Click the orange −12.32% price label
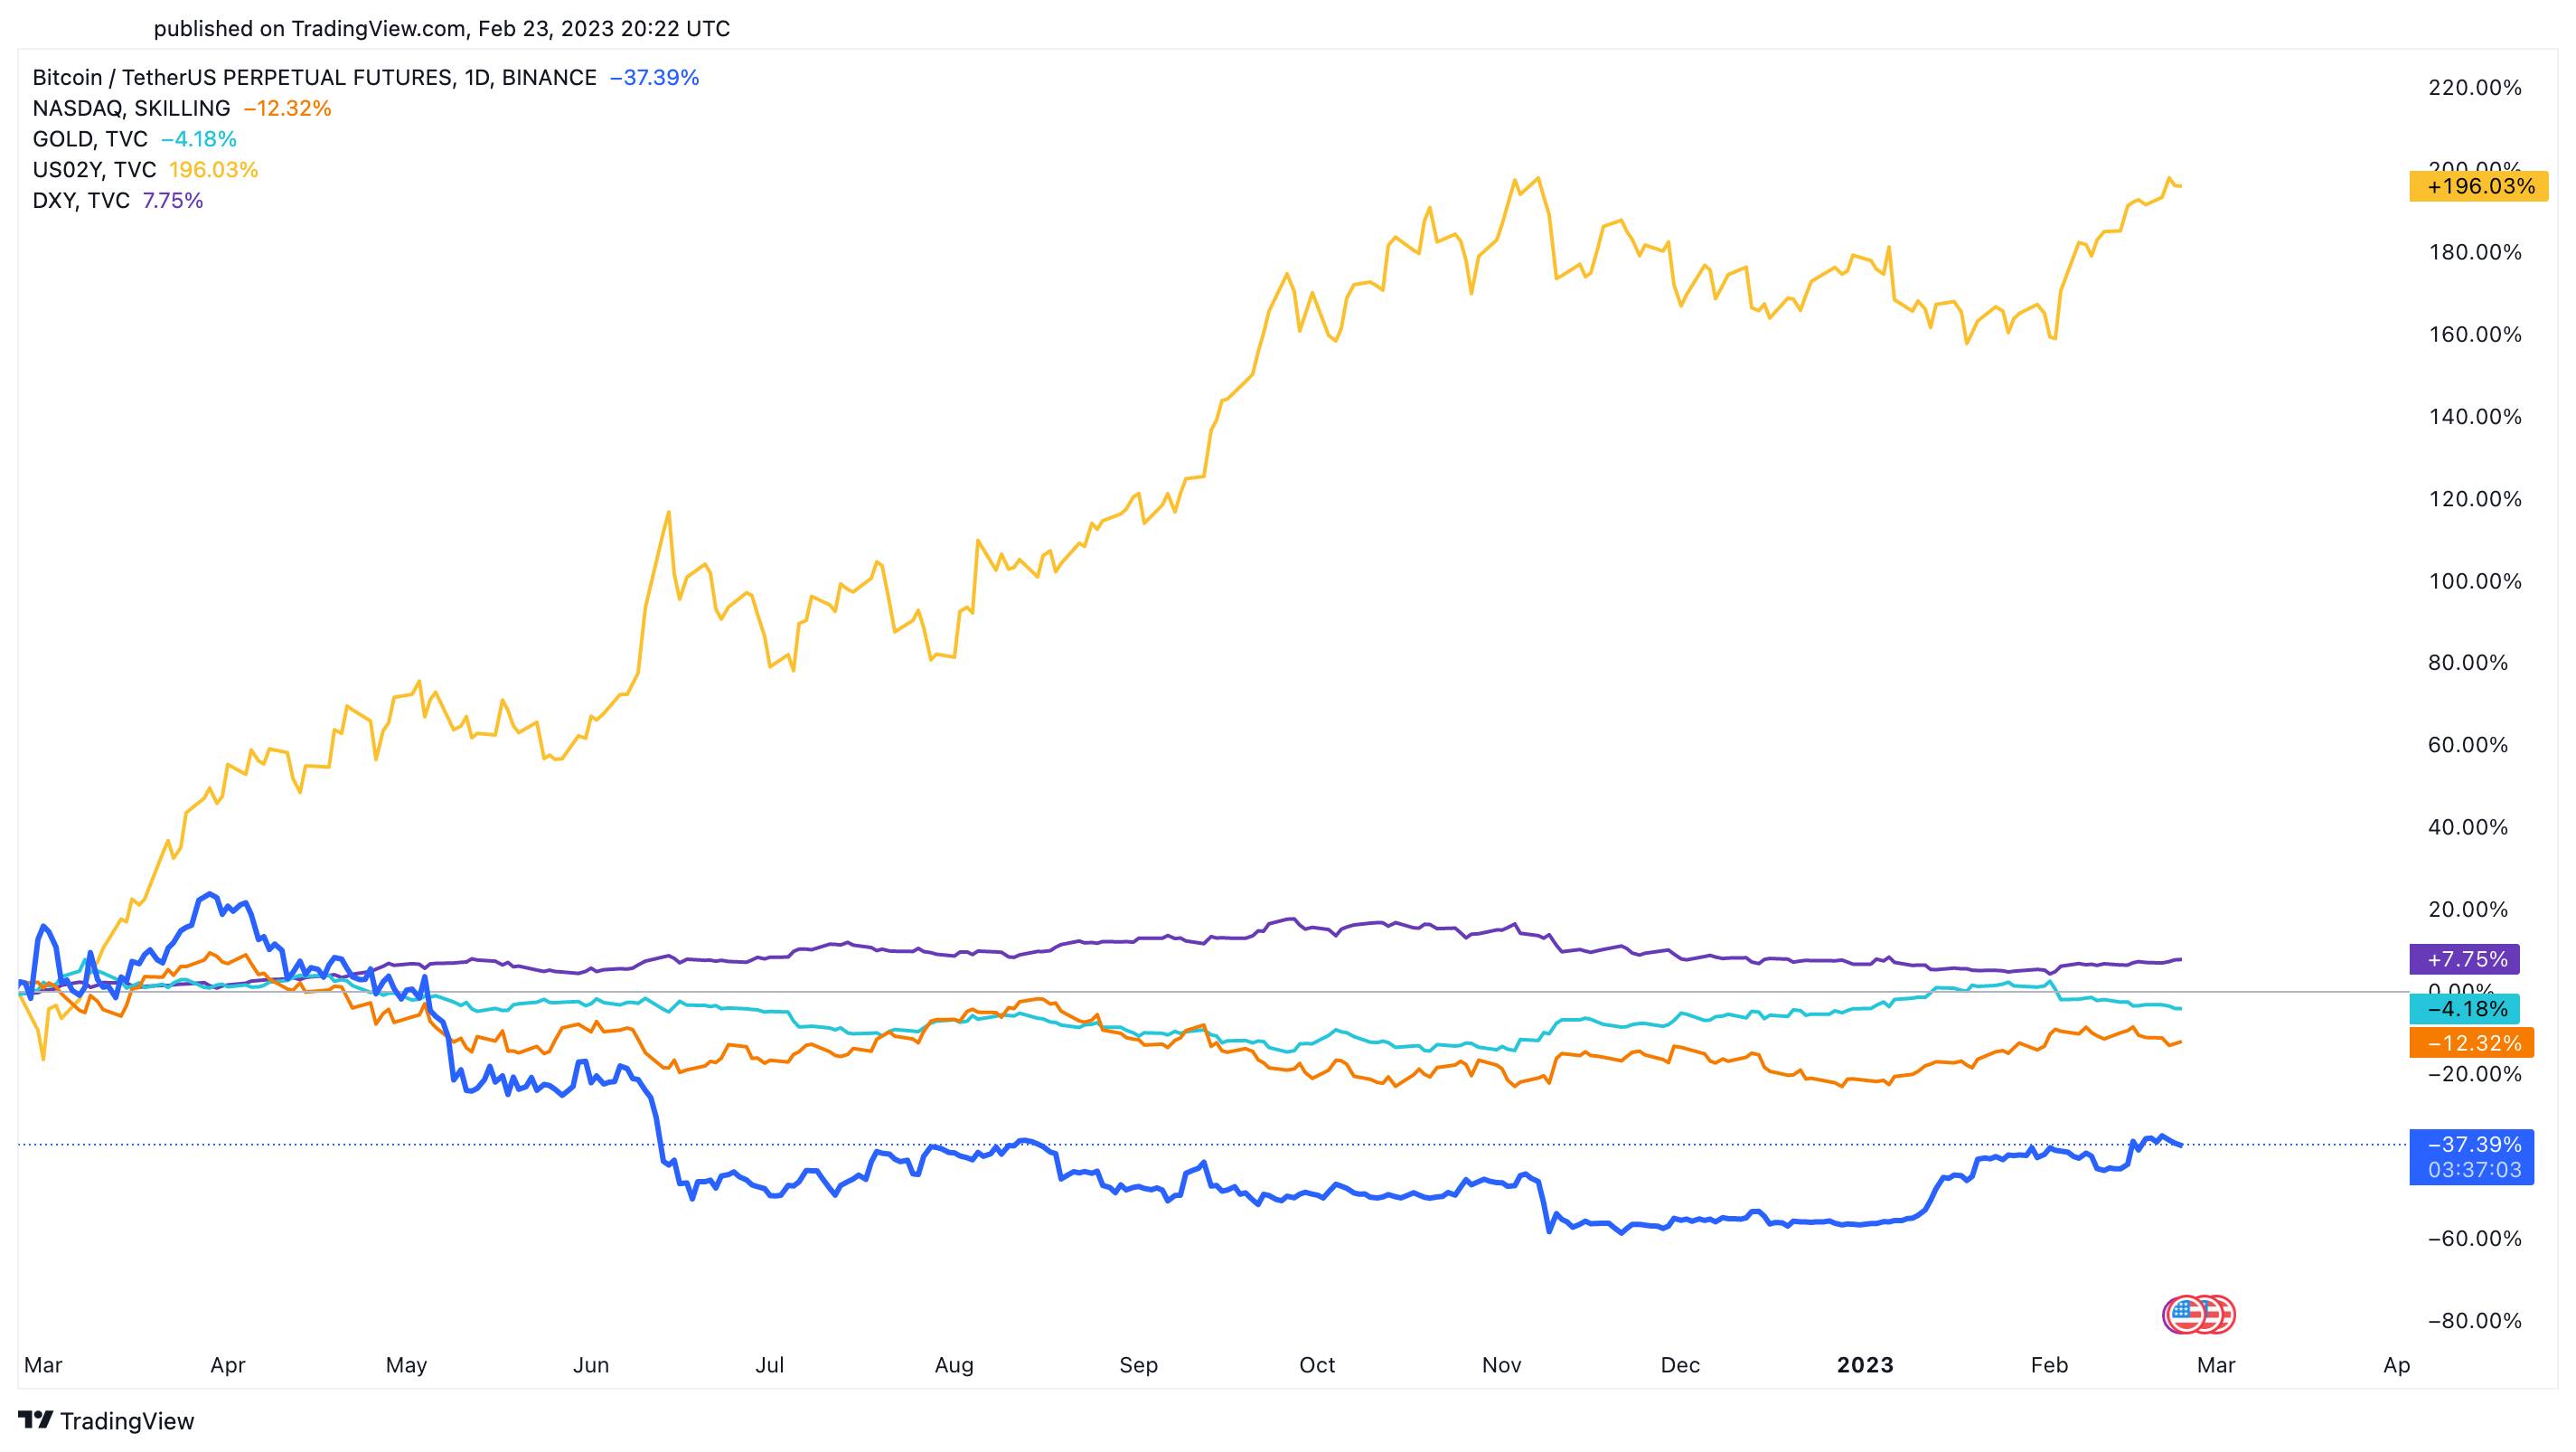2576x1452 pixels. click(x=2472, y=1043)
